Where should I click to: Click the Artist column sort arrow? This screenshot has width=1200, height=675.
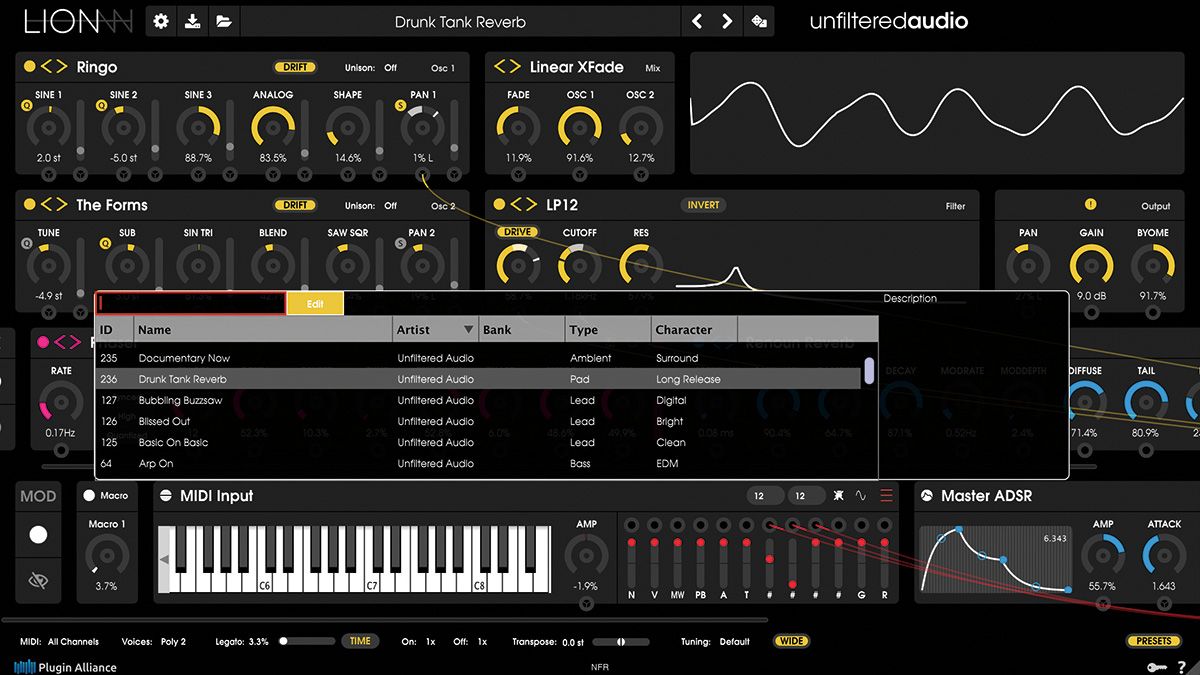(467, 330)
